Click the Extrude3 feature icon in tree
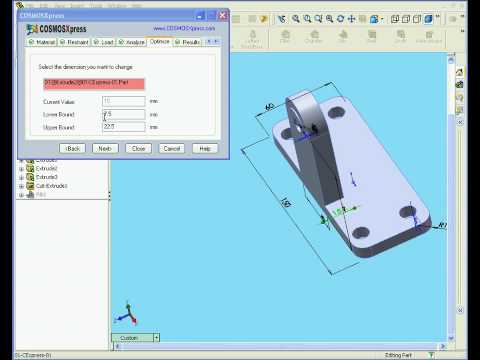This screenshot has width=480, height=360. 30,177
